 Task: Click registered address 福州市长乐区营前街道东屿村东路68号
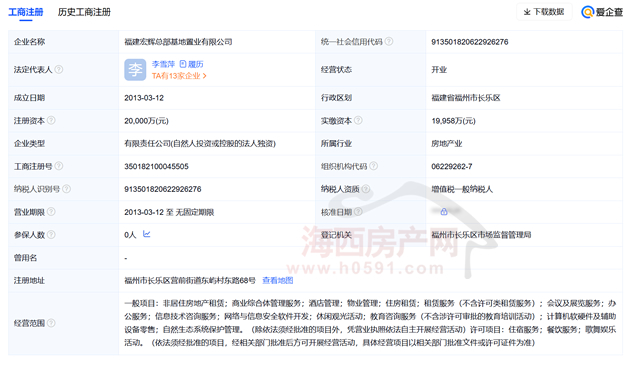(x=190, y=280)
